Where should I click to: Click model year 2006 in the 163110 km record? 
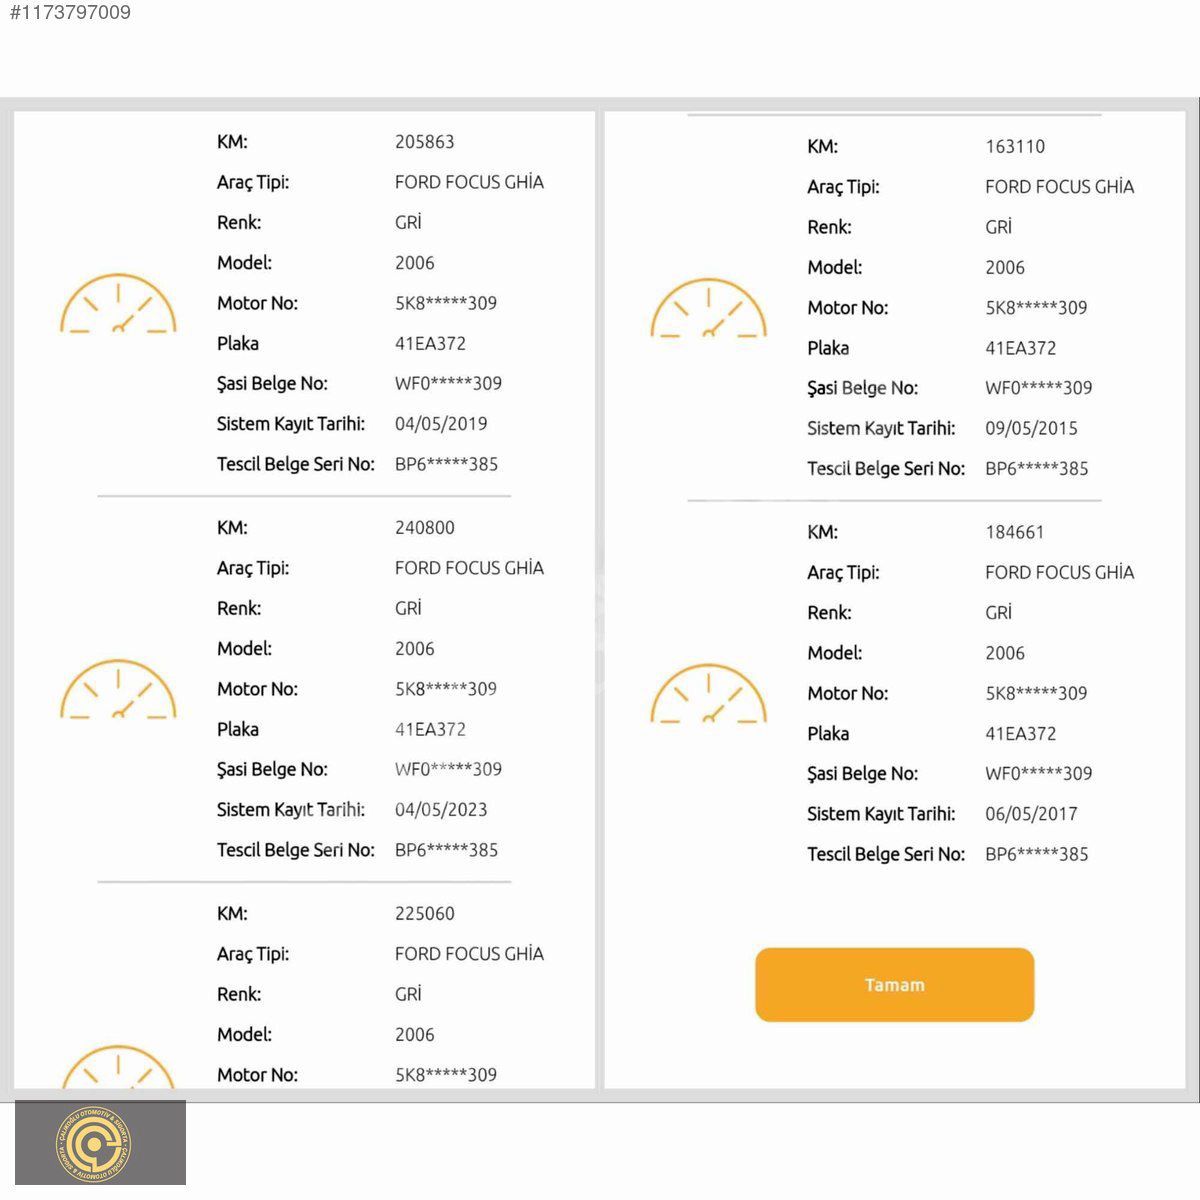[x=1005, y=268]
